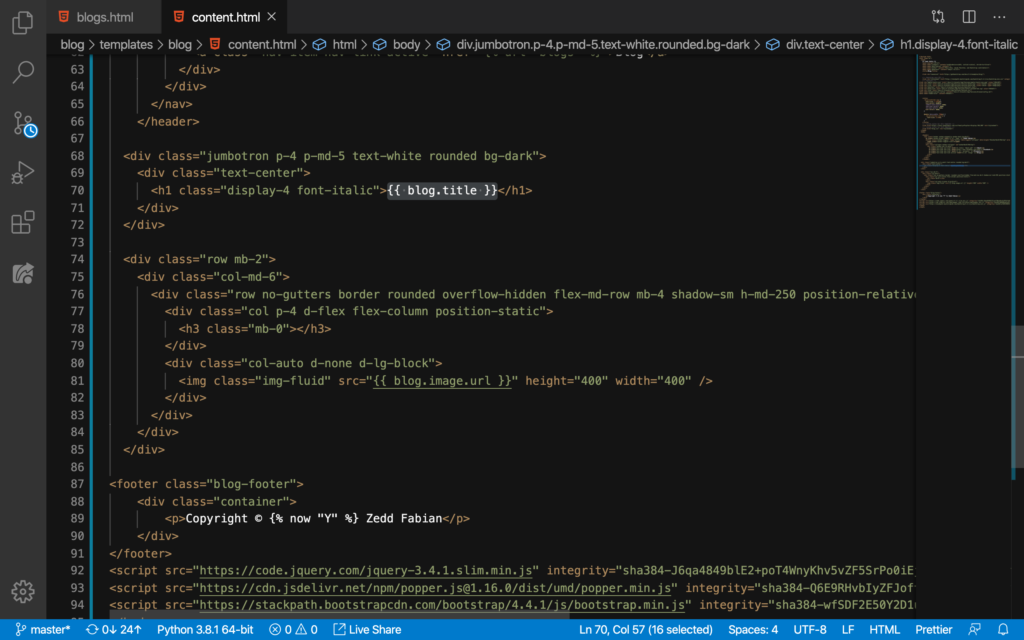Image resolution: width=1024 pixels, height=640 pixels.
Task: Split the editor to the right
Action: (969, 17)
